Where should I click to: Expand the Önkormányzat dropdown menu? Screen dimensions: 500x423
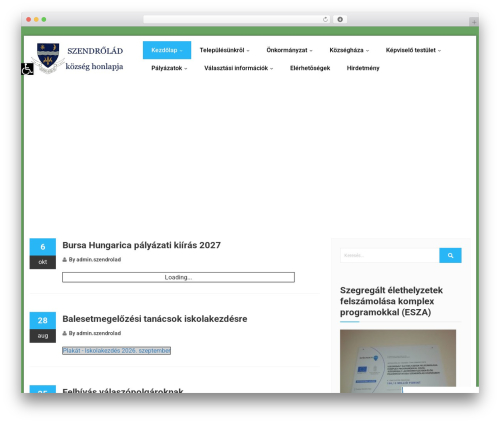click(x=289, y=50)
